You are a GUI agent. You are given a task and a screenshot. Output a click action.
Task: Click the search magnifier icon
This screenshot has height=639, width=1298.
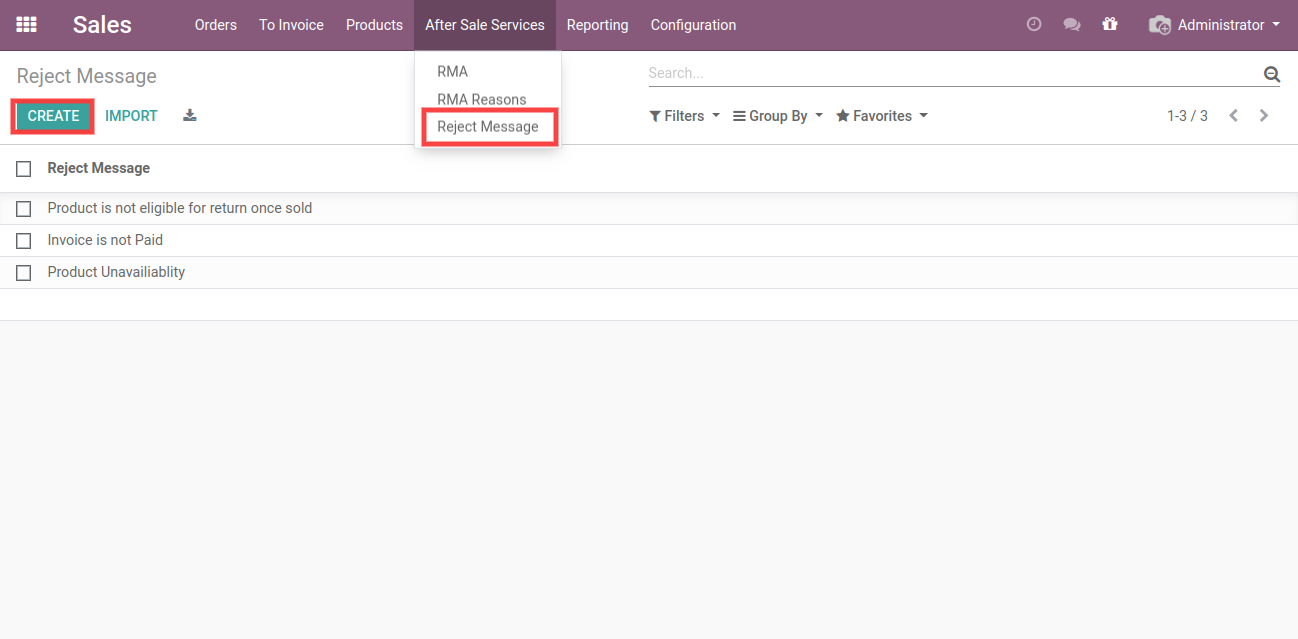click(1271, 73)
